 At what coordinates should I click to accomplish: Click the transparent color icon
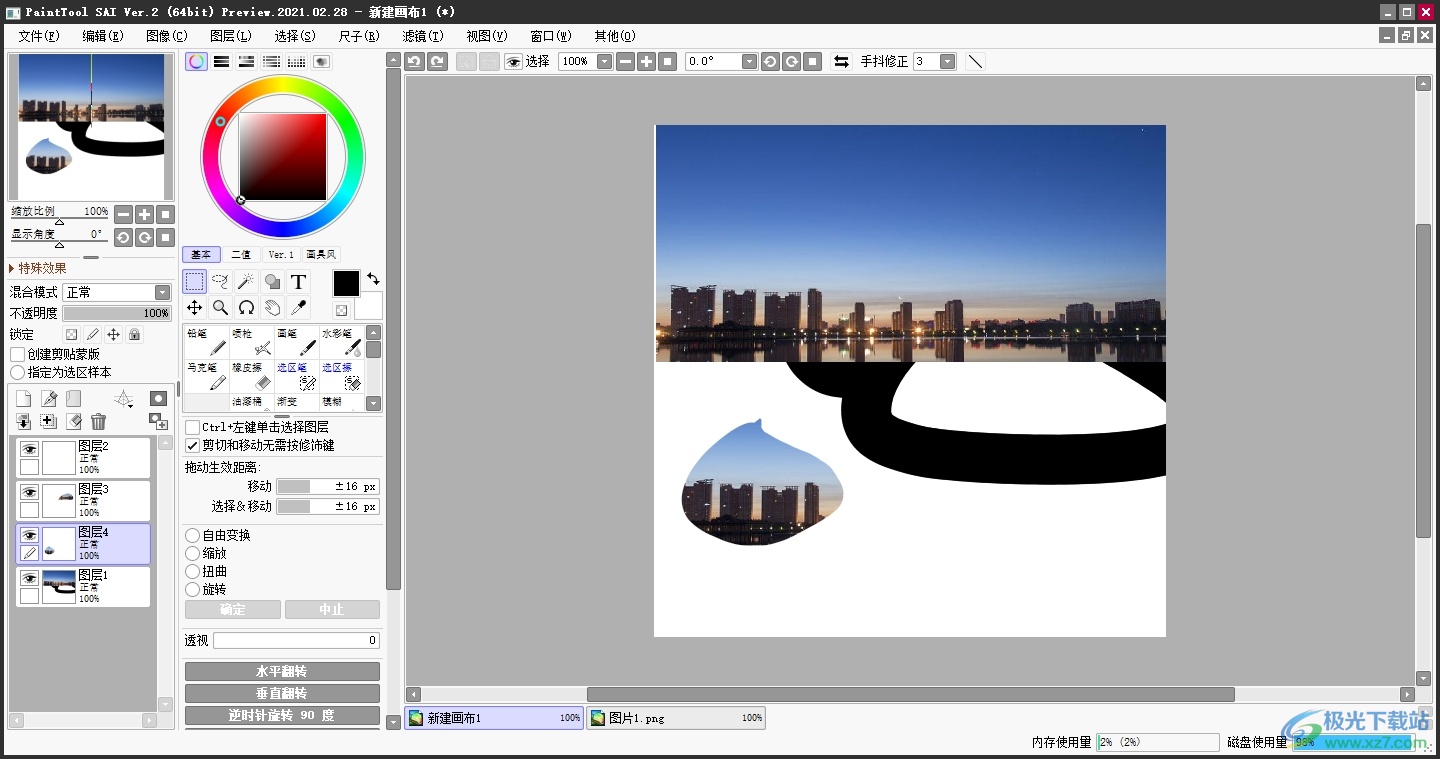tap(342, 310)
